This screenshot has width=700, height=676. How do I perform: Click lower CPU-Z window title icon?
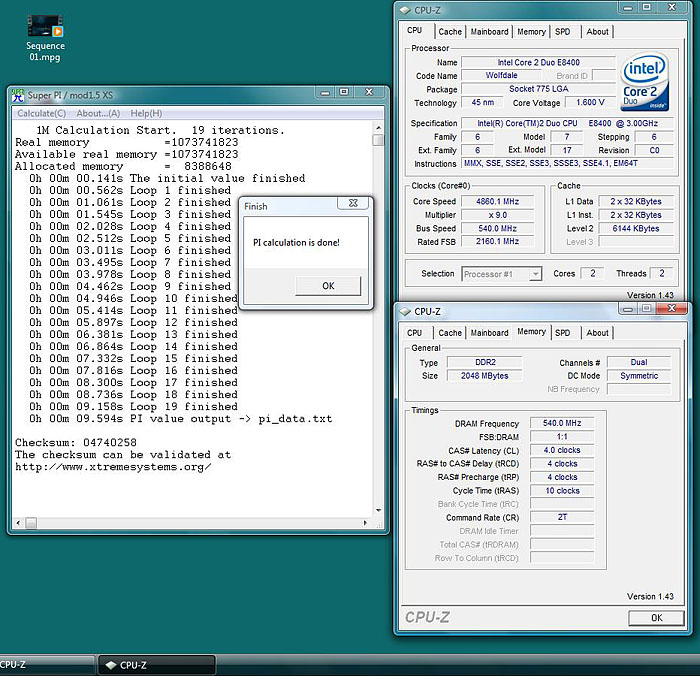[x=405, y=311]
